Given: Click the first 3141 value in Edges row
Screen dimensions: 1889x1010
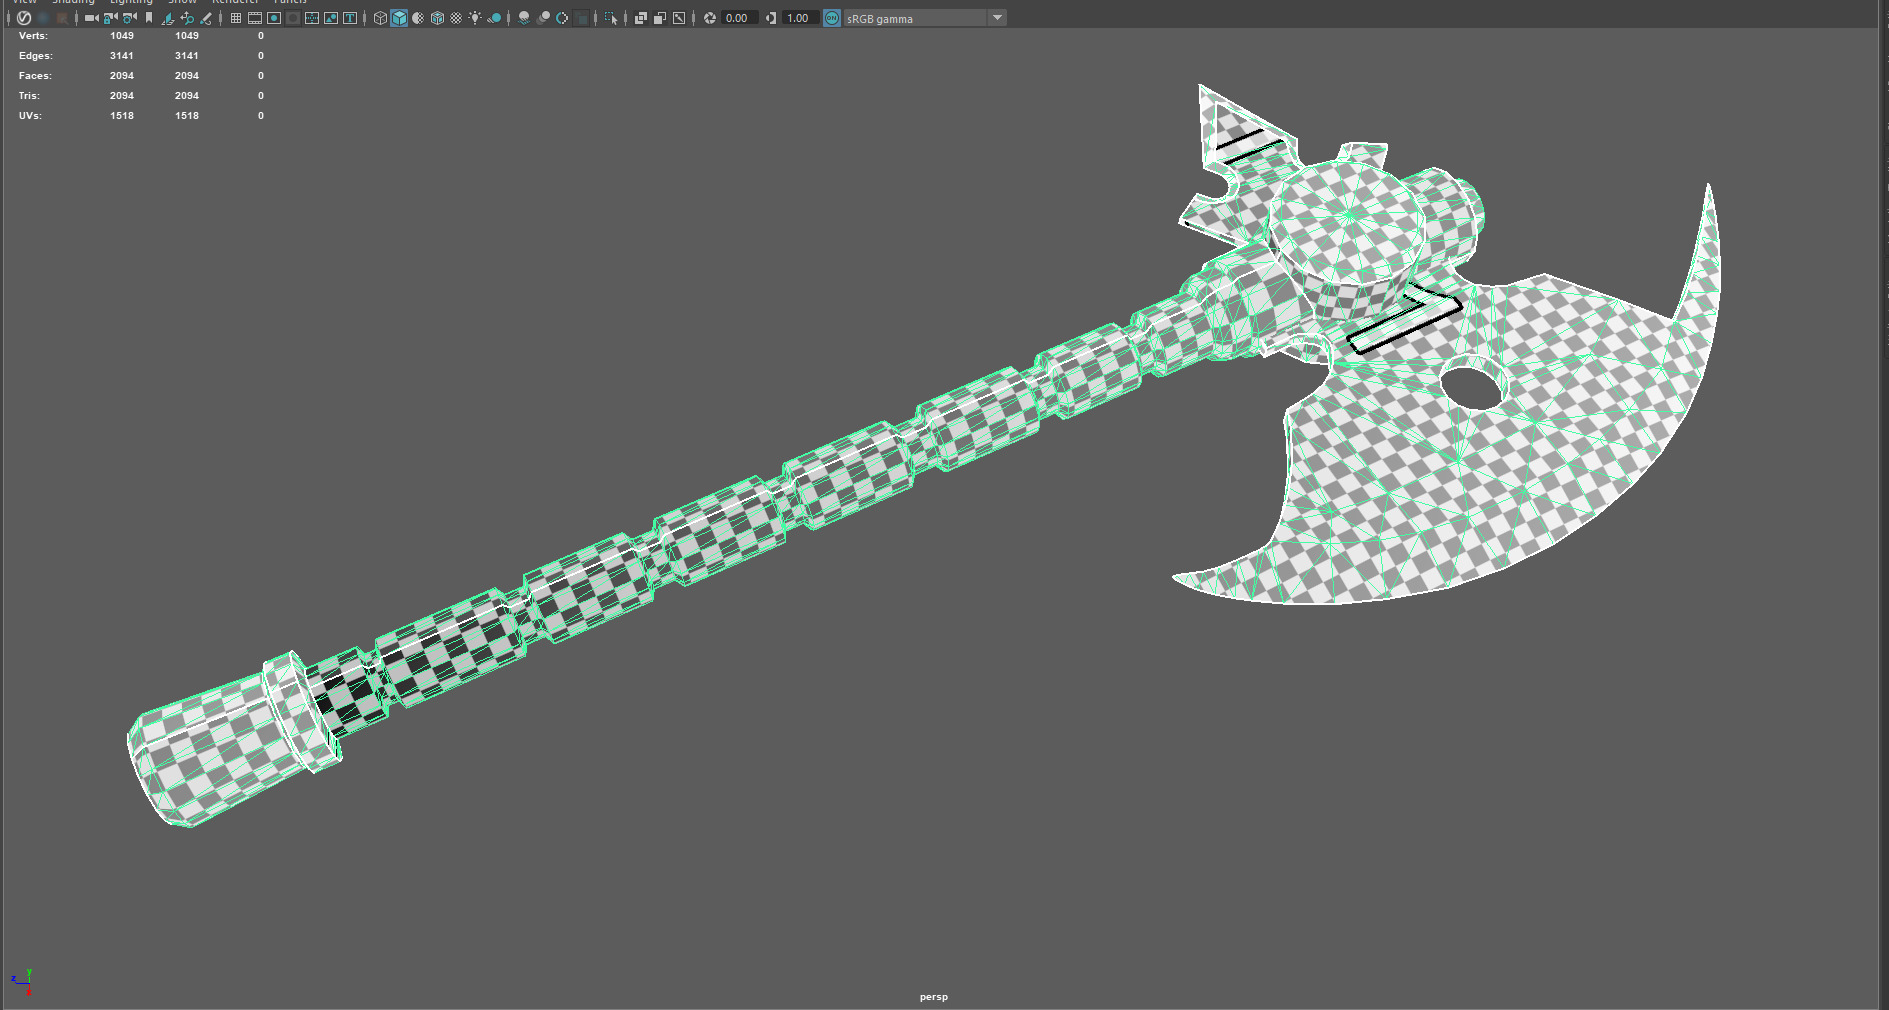Looking at the screenshot, I should coord(122,55).
